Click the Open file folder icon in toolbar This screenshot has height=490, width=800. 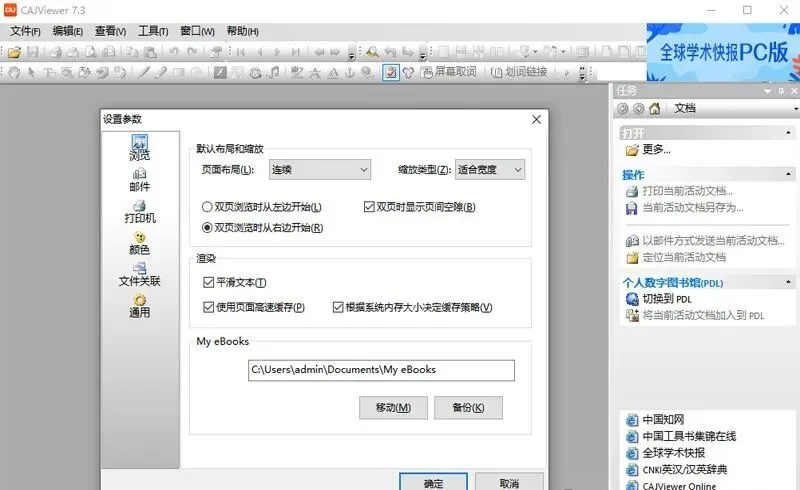coord(14,52)
